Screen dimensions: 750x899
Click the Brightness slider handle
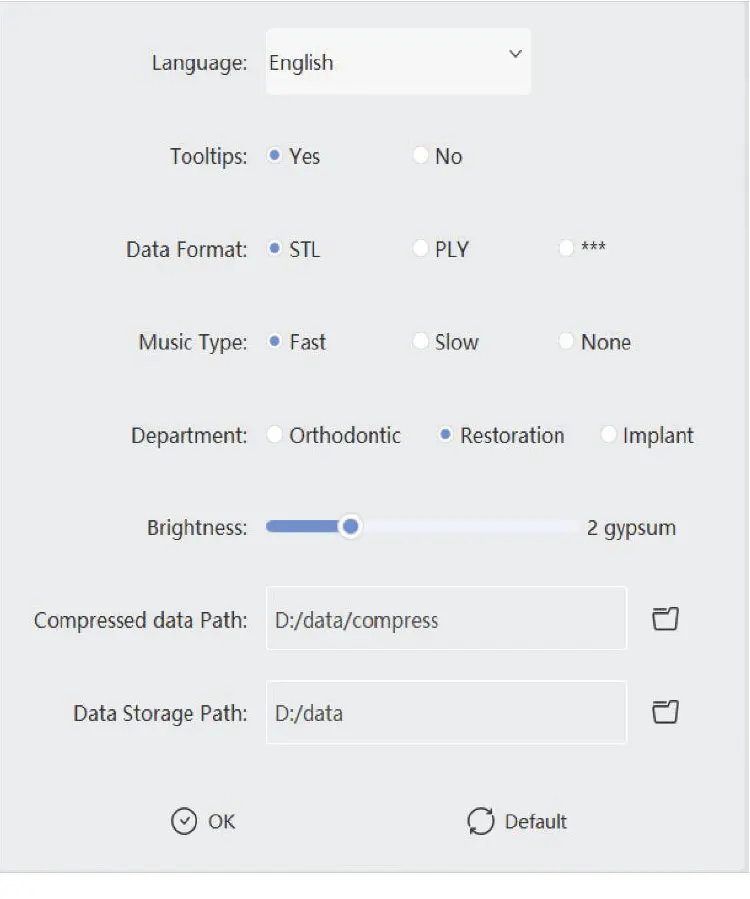349,527
